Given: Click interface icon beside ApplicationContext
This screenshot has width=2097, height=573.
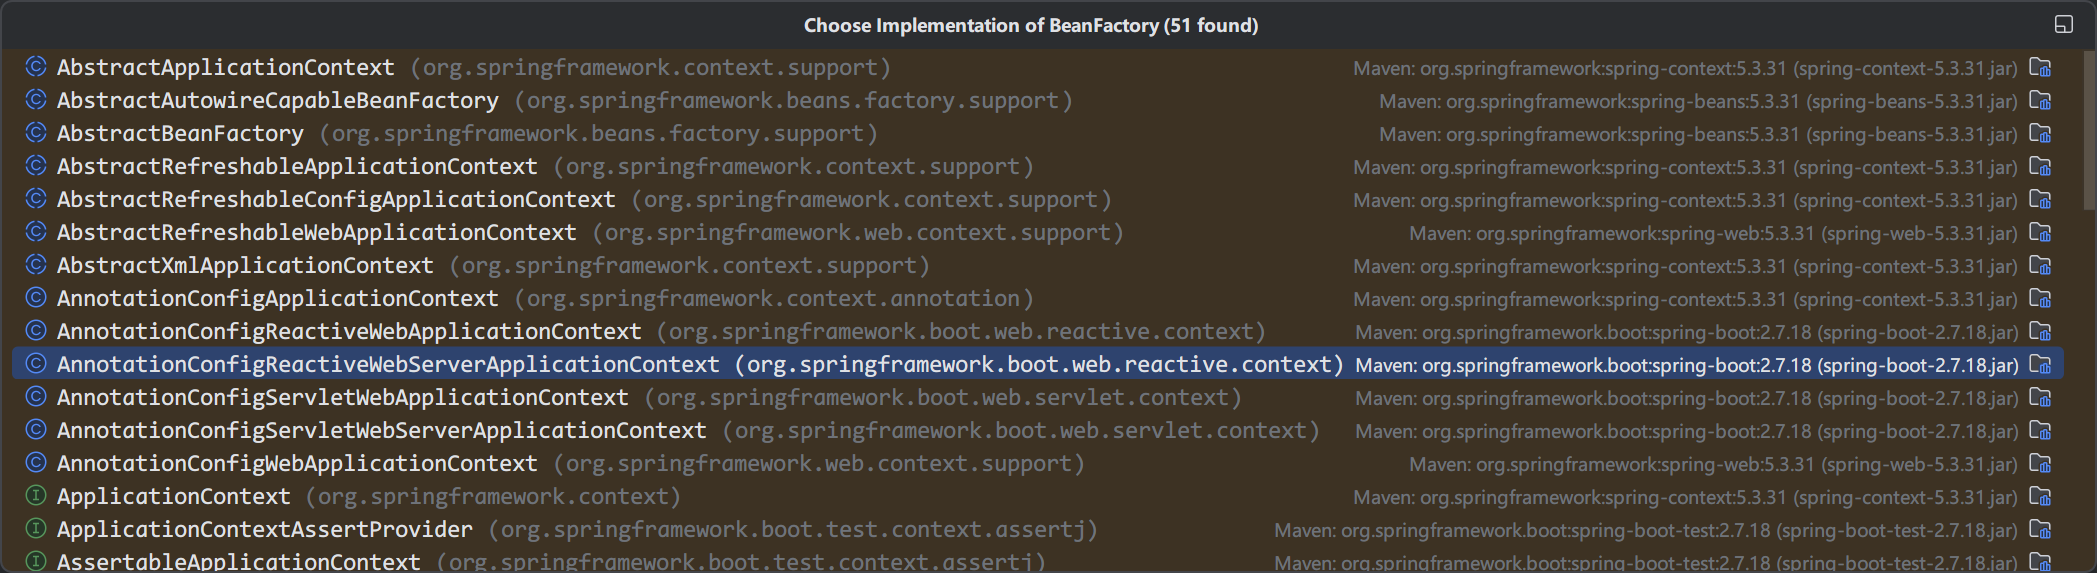Looking at the screenshot, I should tap(36, 496).
